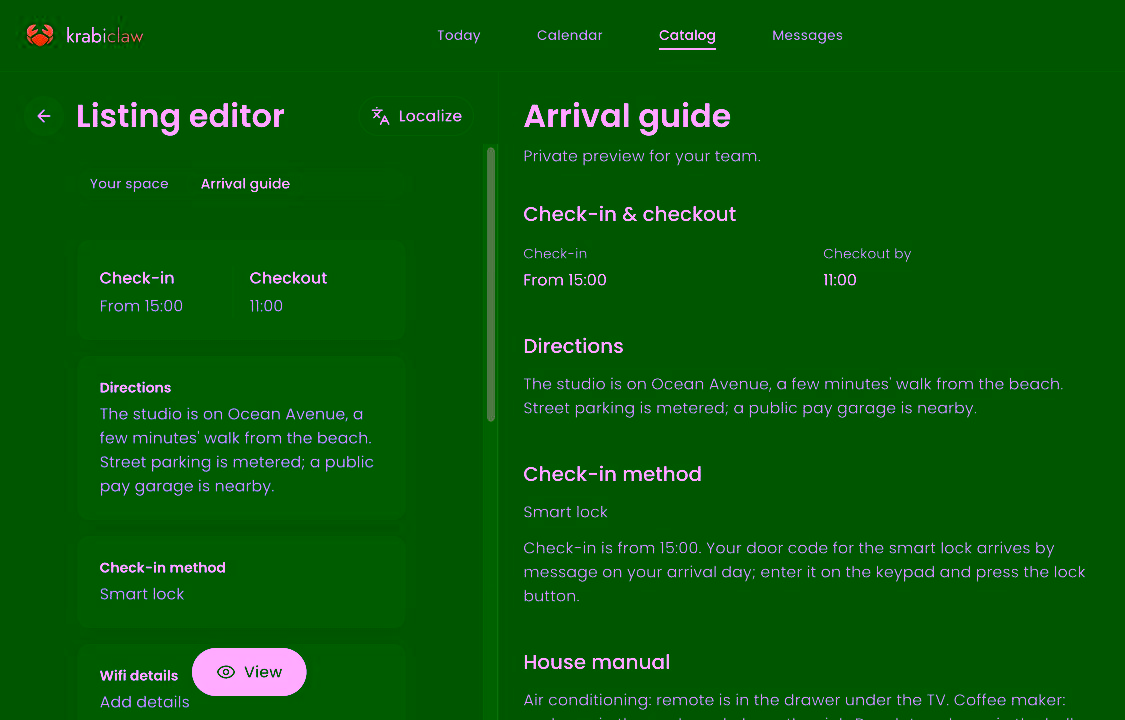Click the Arrival guide preview heading
Screen dimensions: 1125x720
click(627, 116)
